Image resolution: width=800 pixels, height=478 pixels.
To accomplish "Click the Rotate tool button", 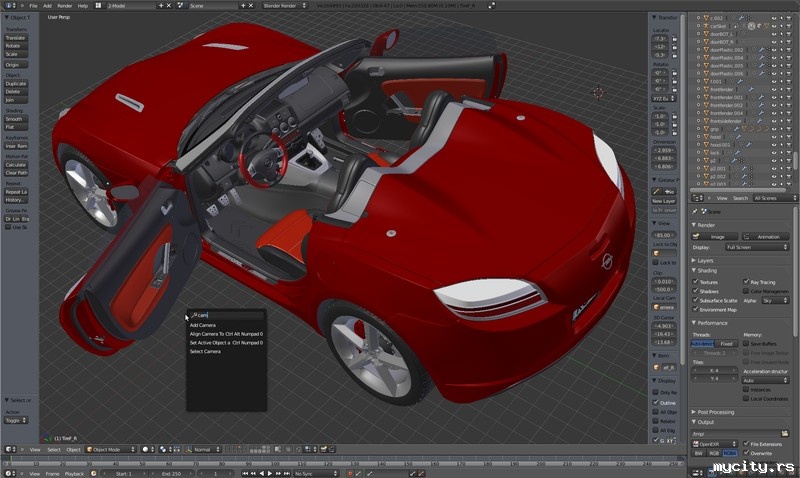I will [x=16, y=46].
